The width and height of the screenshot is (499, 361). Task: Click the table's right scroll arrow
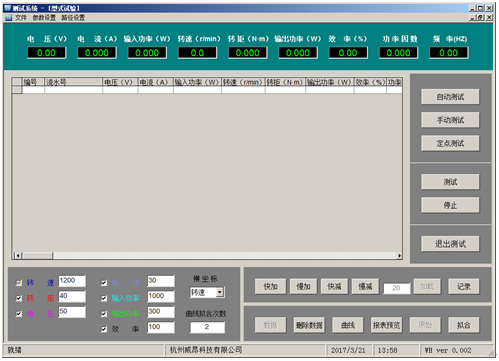(399, 256)
